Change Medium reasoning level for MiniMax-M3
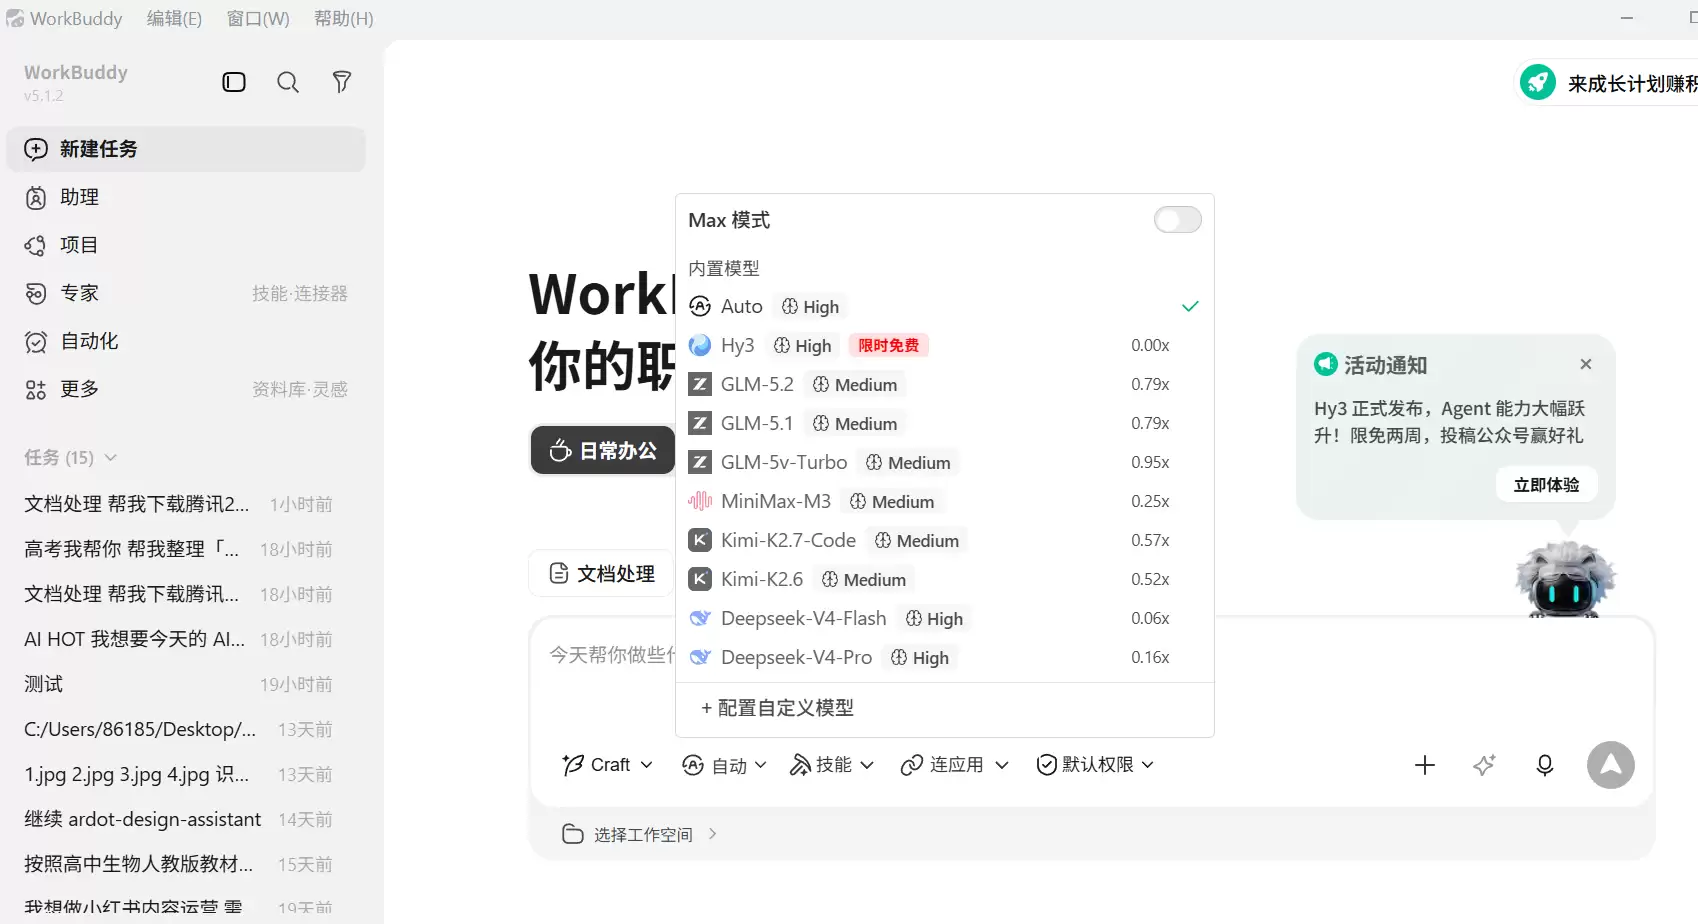 (892, 502)
